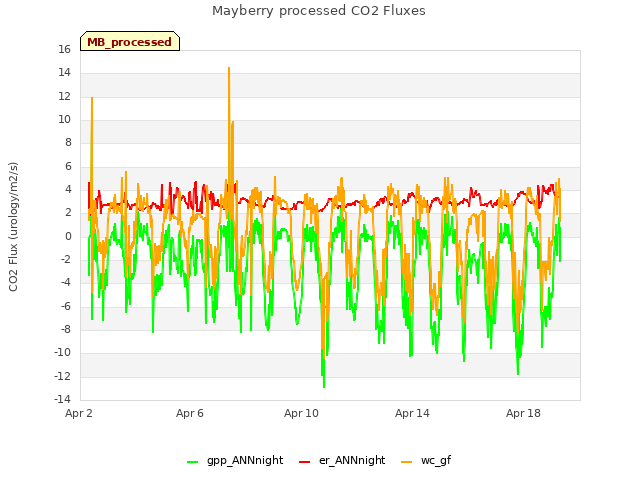This screenshot has height=480, width=640.
Task: Click the -10 y-axis tick label
Action: click(62, 352)
